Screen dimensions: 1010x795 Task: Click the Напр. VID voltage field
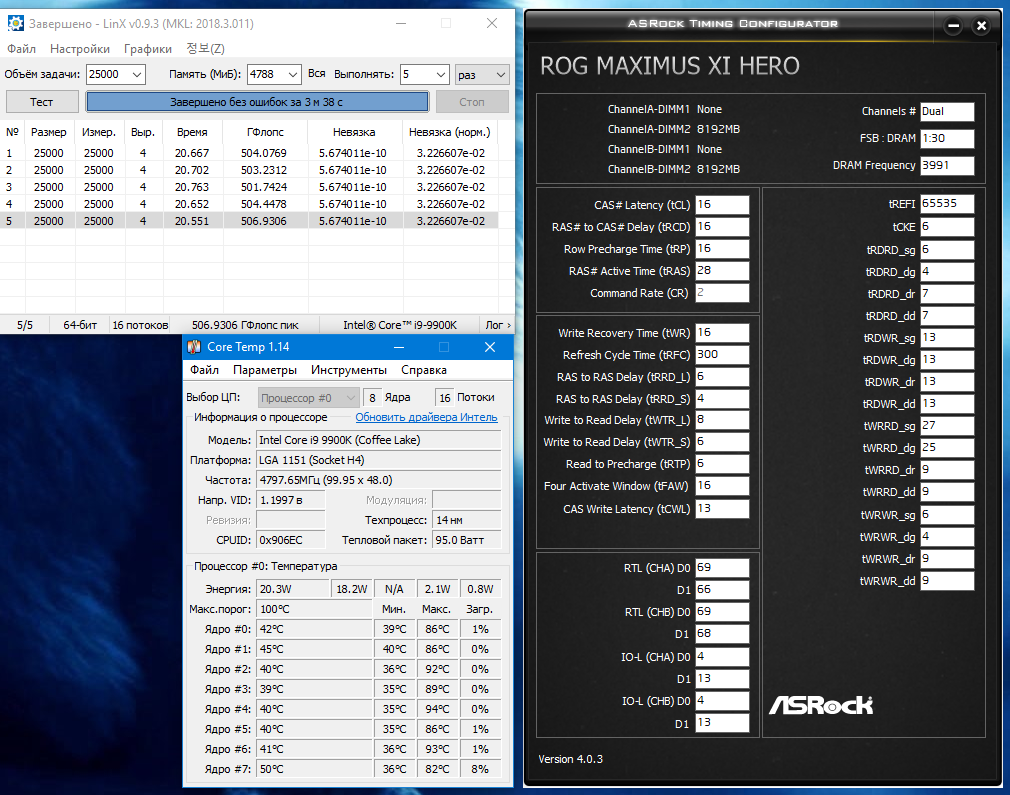[x=291, y=500]
